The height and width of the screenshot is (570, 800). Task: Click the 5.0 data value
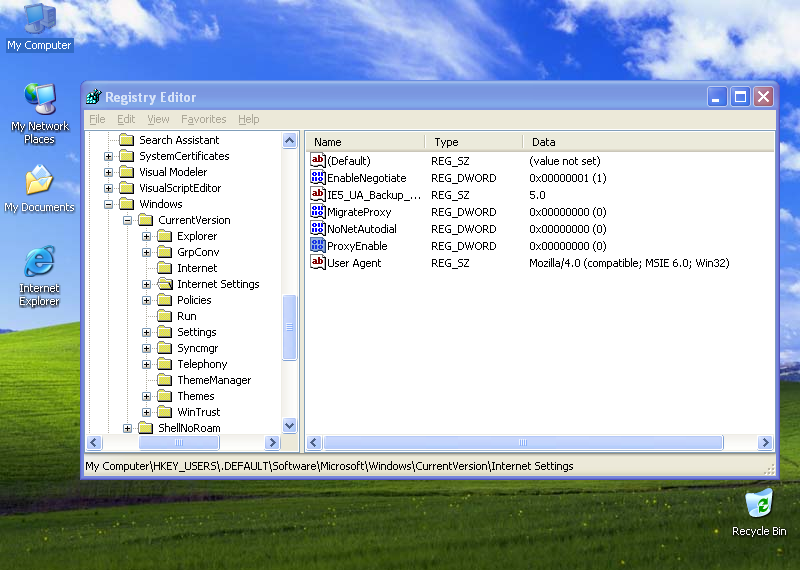pyautogui.click(x=537, y=195)
